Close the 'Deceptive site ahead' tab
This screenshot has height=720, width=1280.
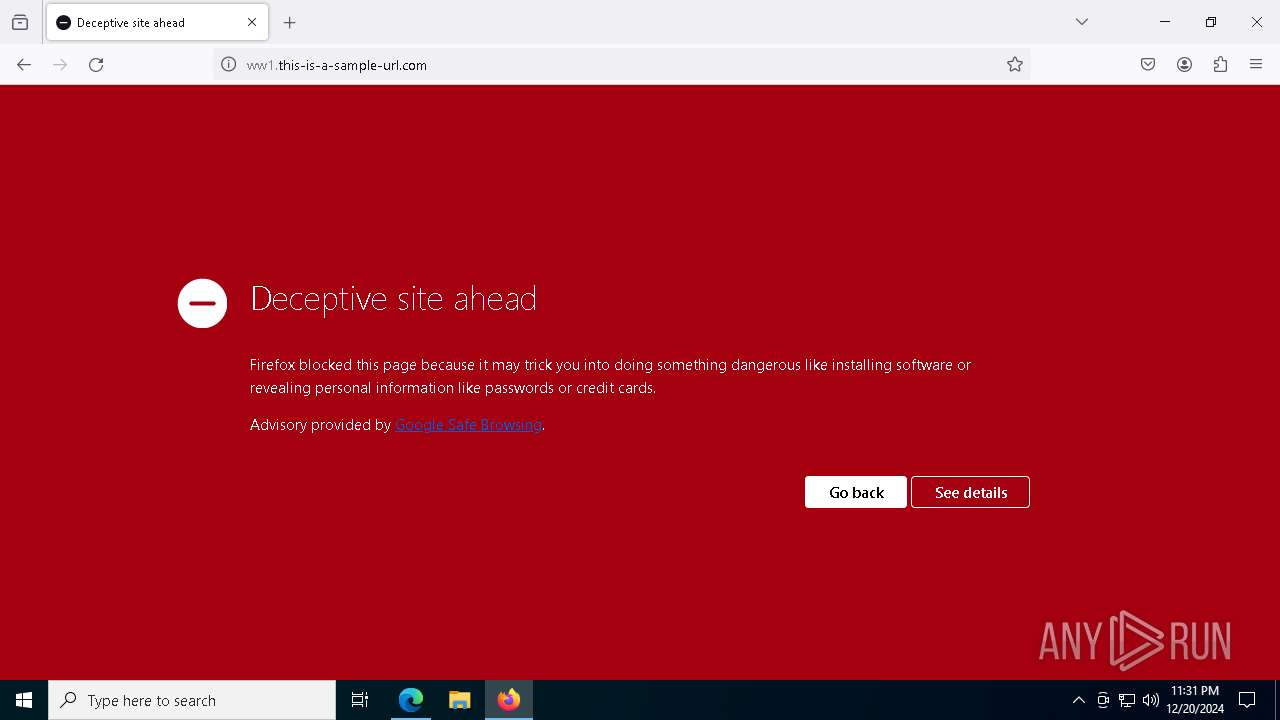(x=252, y=22)
